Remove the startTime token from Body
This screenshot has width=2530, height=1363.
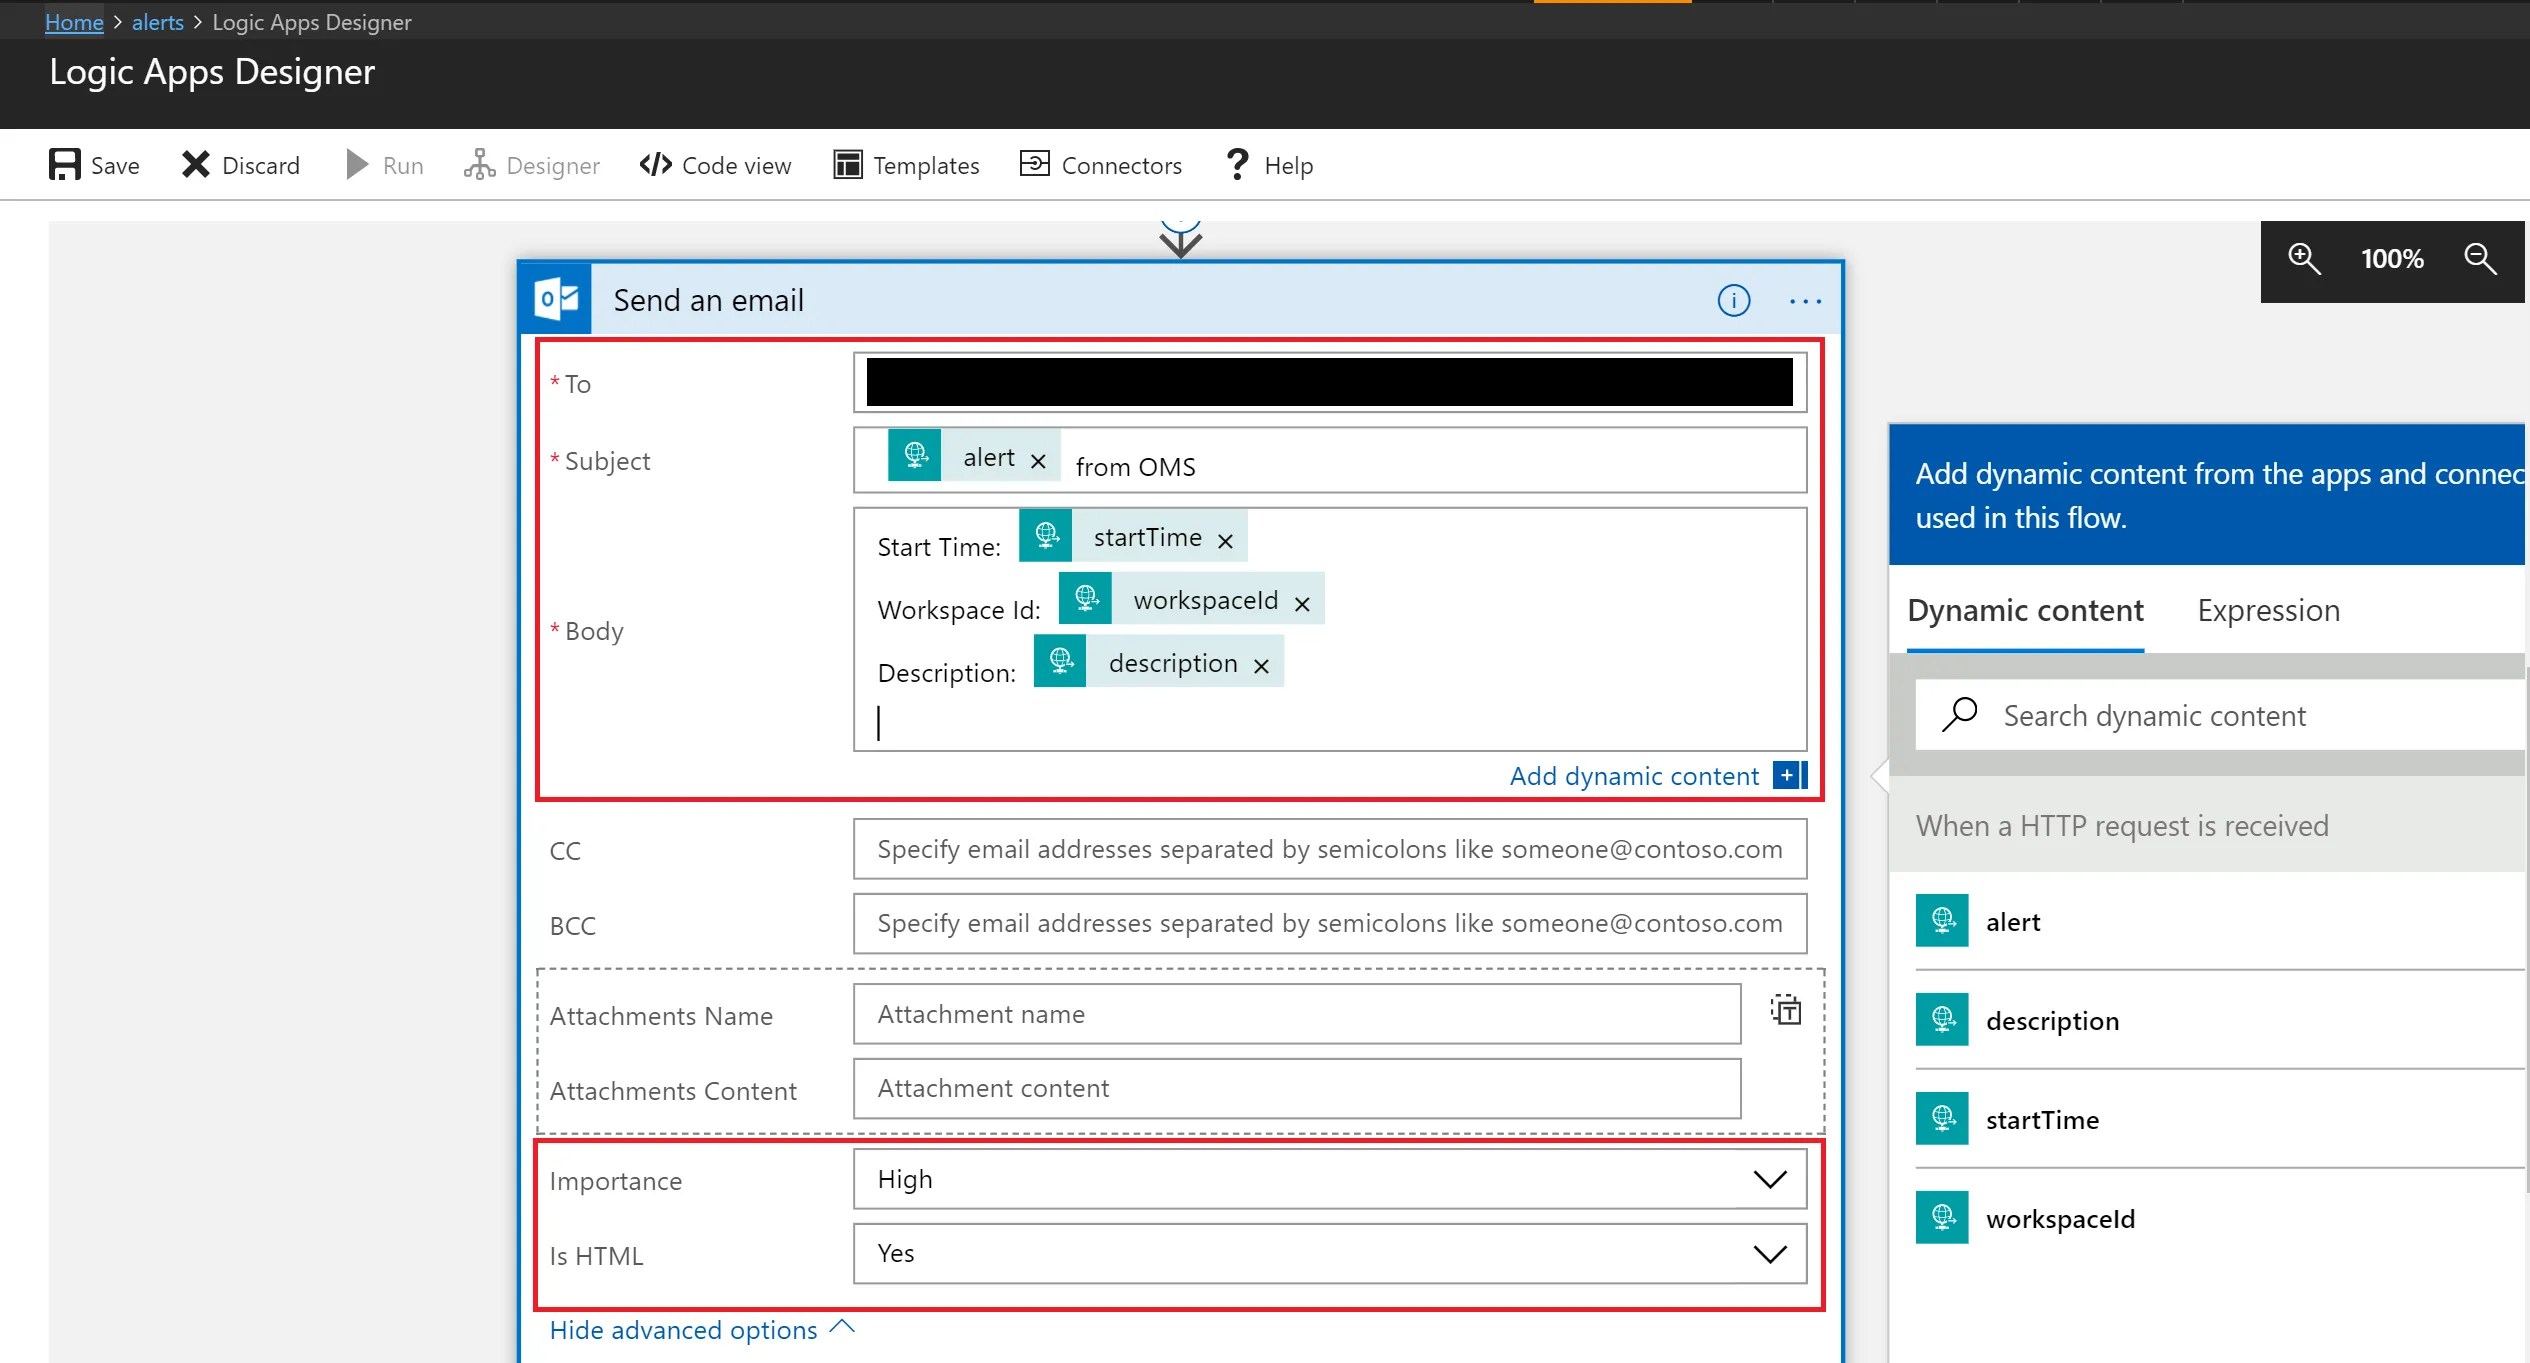tap(1225, 540)
